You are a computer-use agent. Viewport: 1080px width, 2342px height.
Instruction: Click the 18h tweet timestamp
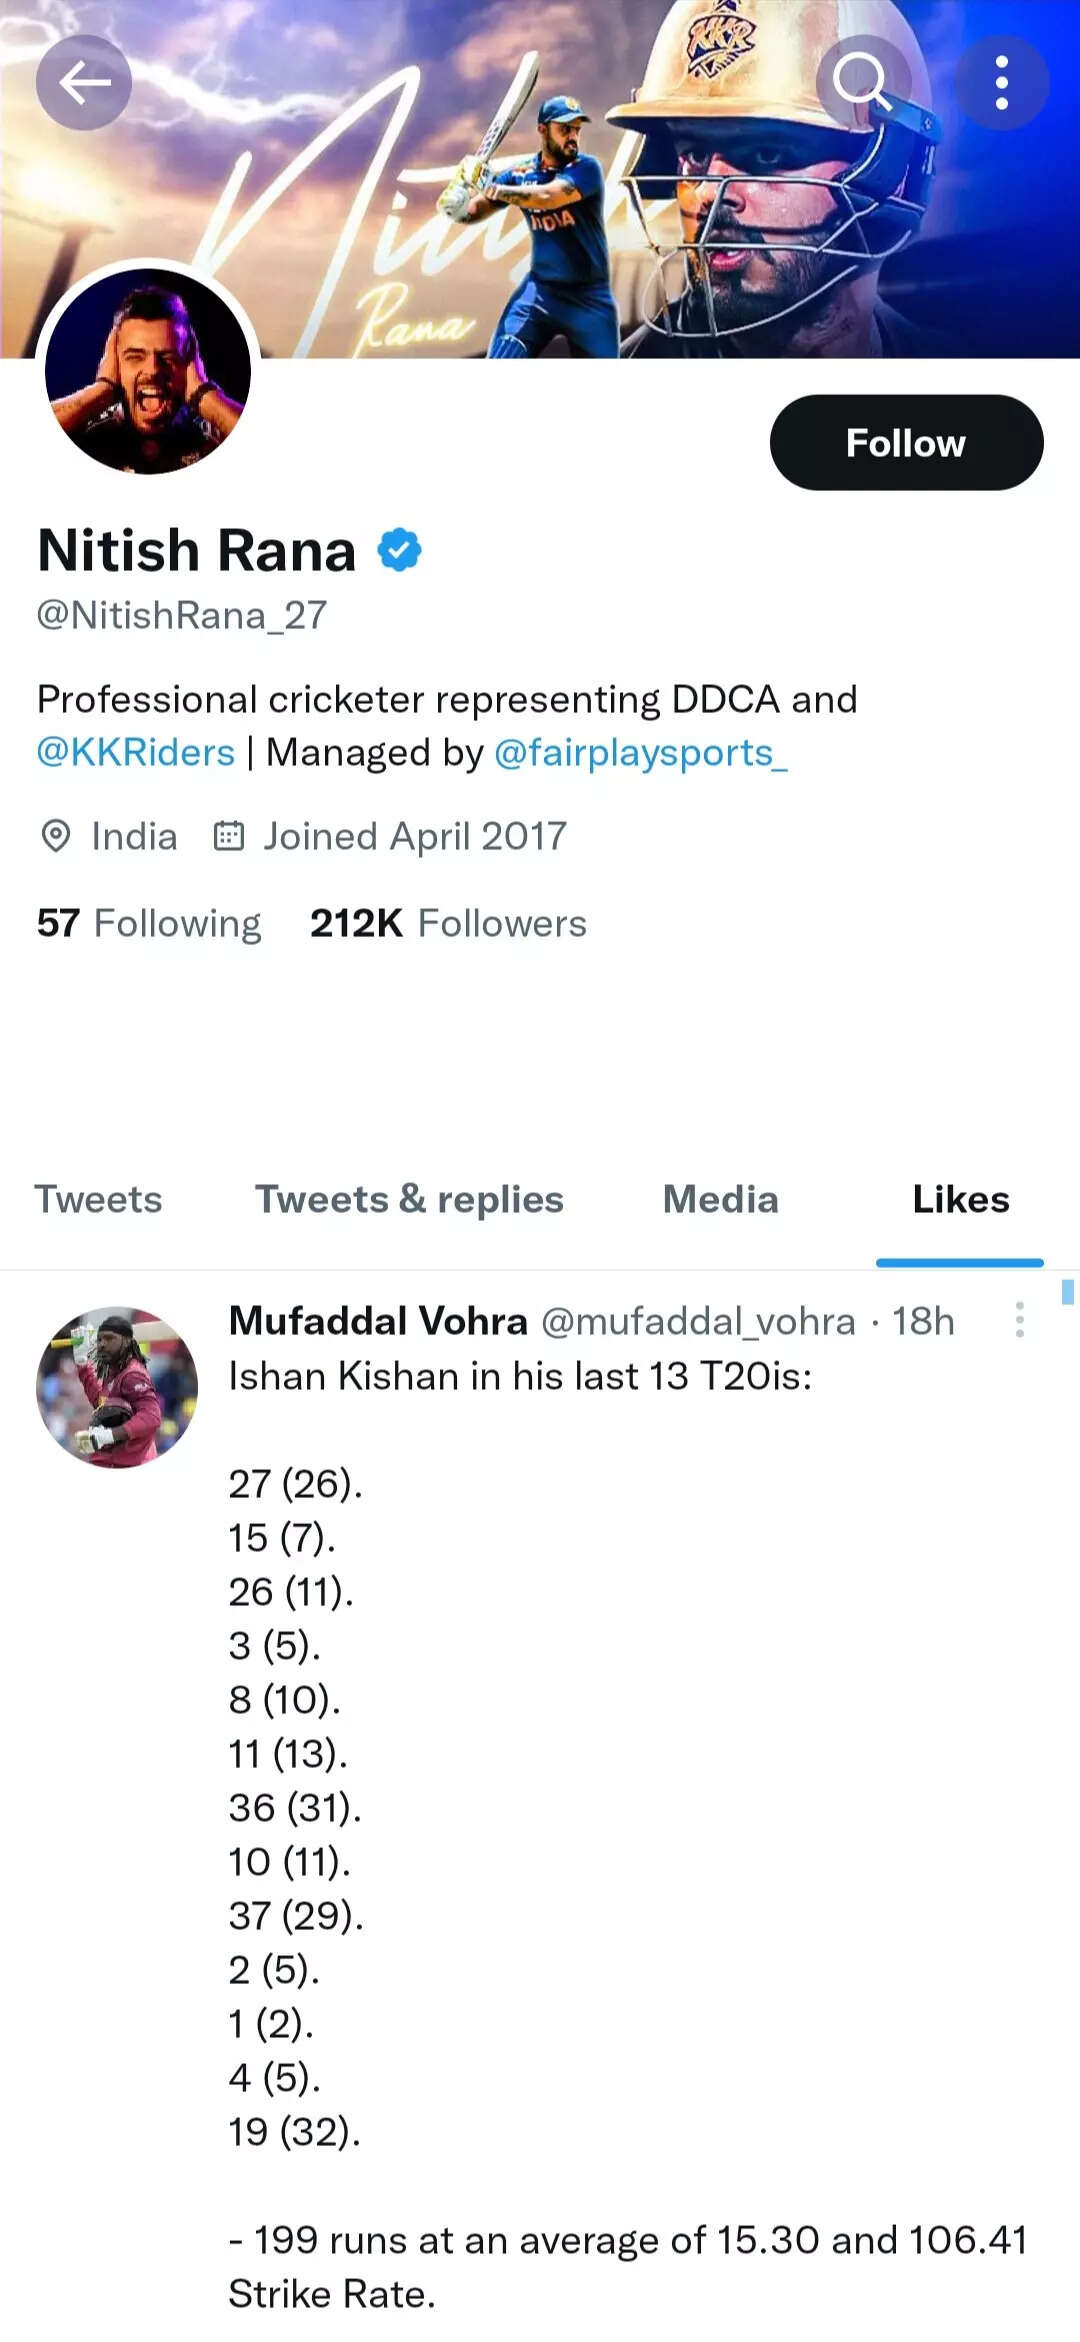(x=925, y=1320)
